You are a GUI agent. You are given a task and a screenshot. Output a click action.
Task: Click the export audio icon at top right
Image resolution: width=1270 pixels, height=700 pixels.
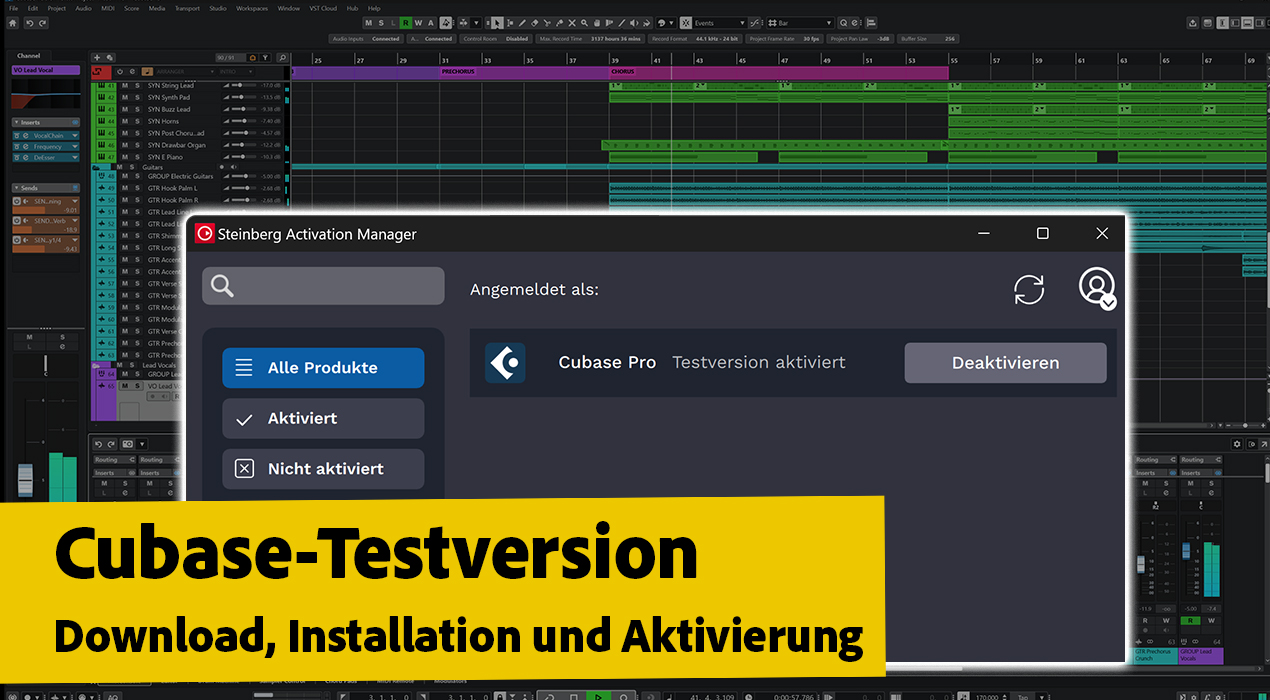point(1193,23)
